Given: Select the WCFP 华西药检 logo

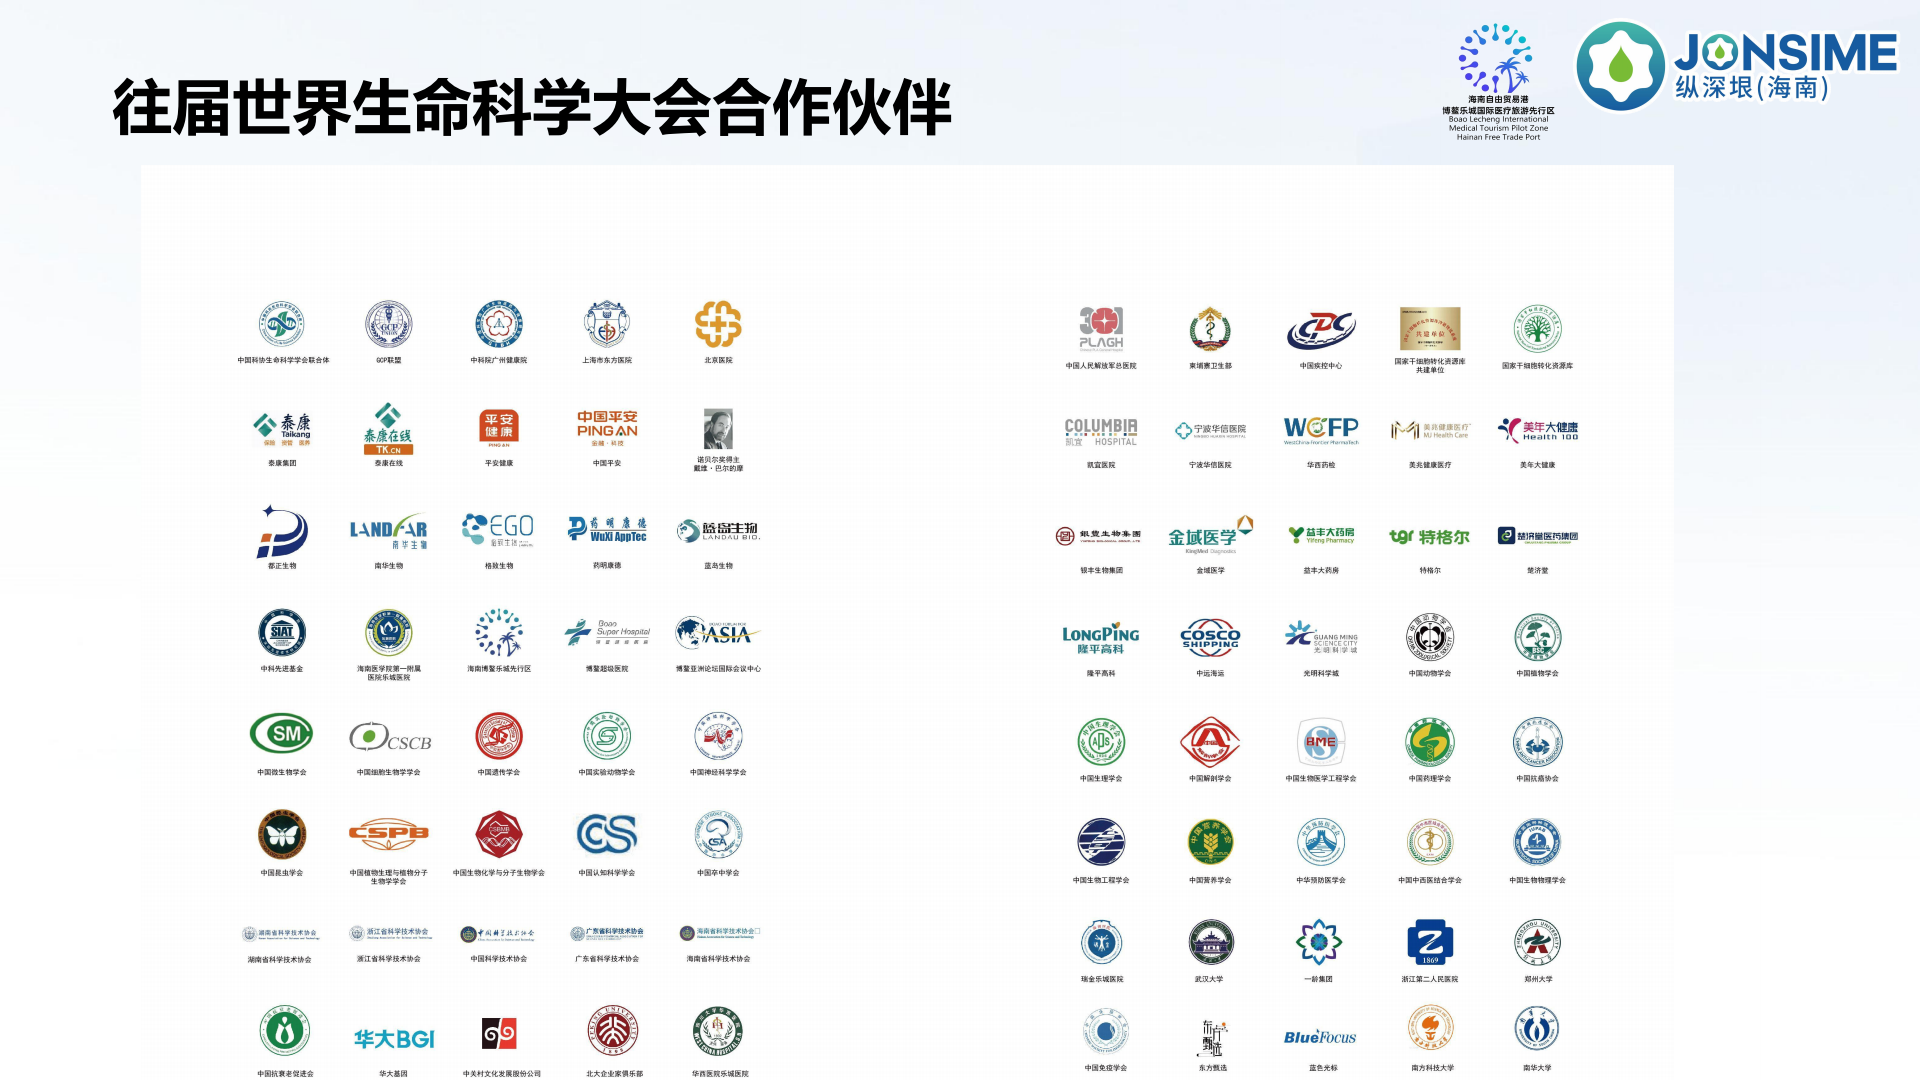Looking at the screenshot, I should pyautogui.click(x=1322, y=428).
